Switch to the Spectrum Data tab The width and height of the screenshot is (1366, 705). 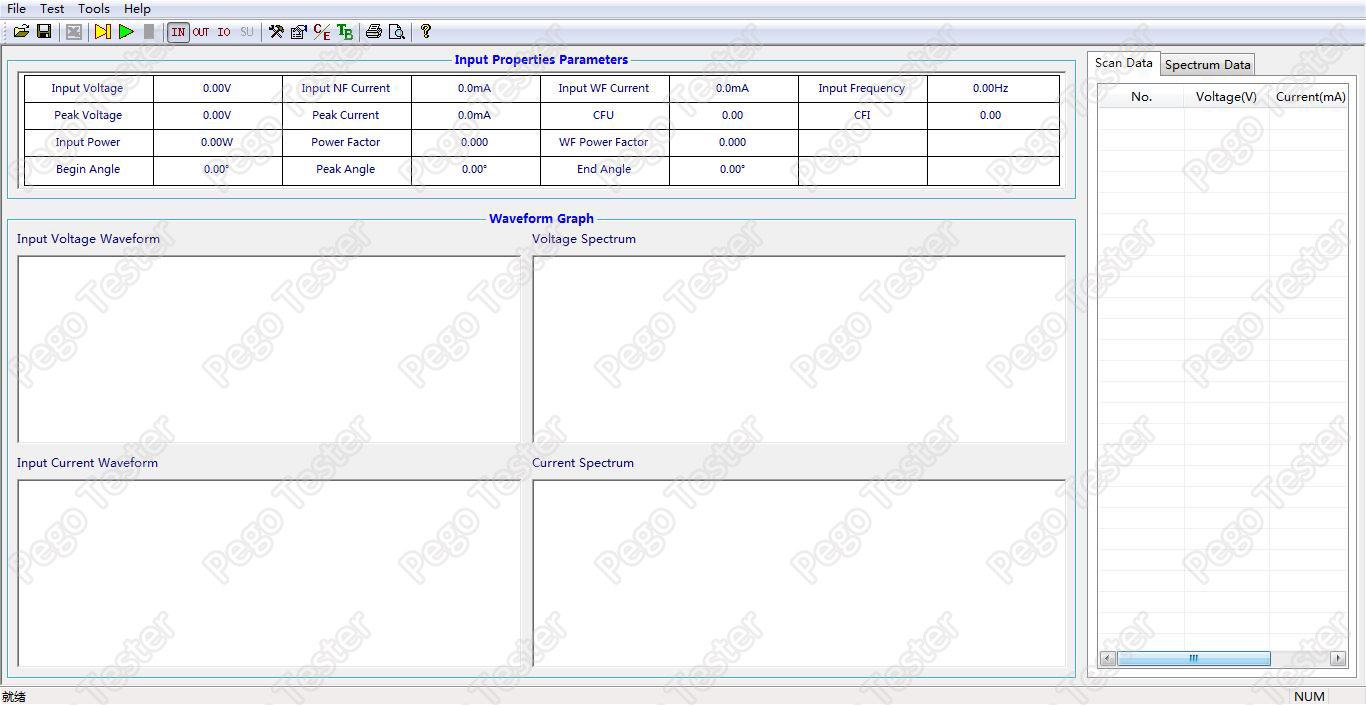coord(1207,65)
